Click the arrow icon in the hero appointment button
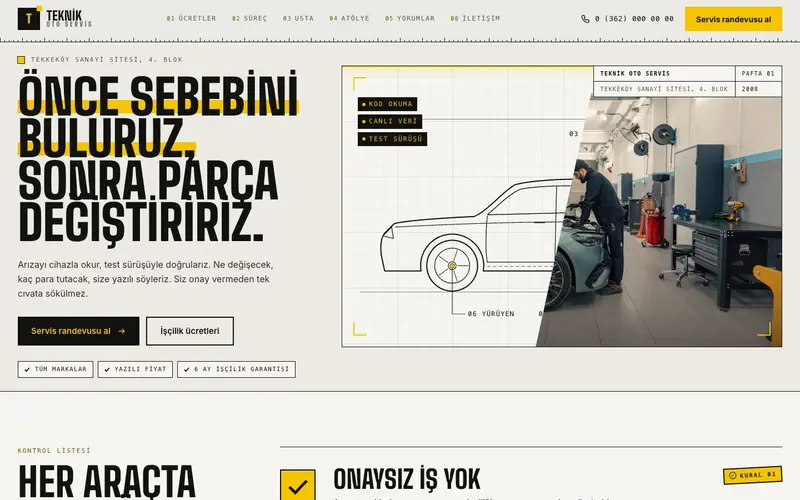Viewport: 800px width, 500px height. coord(121,331)
